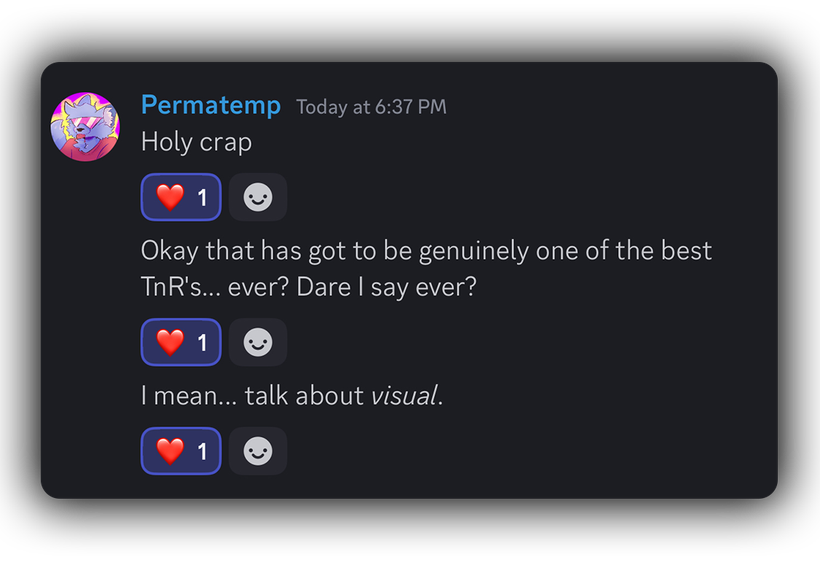Click red heart emoji in second reaction
This screenshot has width=820, height=568.
coord(170,342)
